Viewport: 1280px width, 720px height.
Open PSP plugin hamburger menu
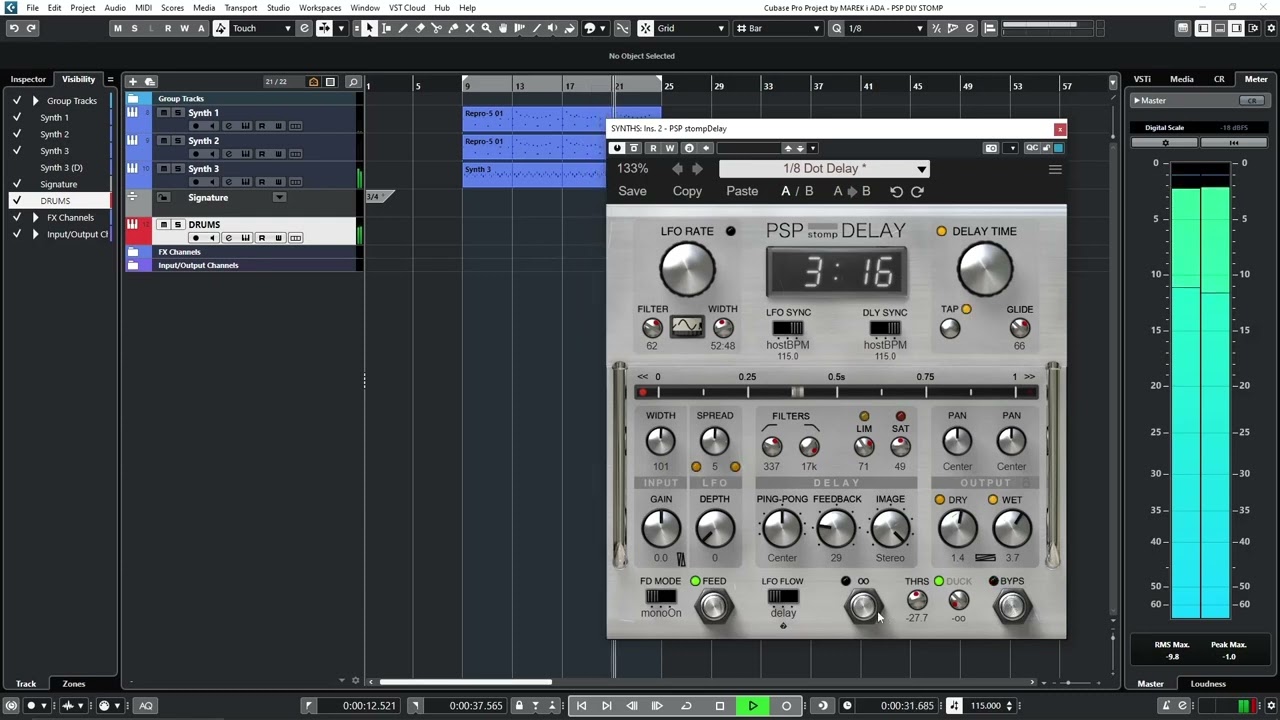1055,169
